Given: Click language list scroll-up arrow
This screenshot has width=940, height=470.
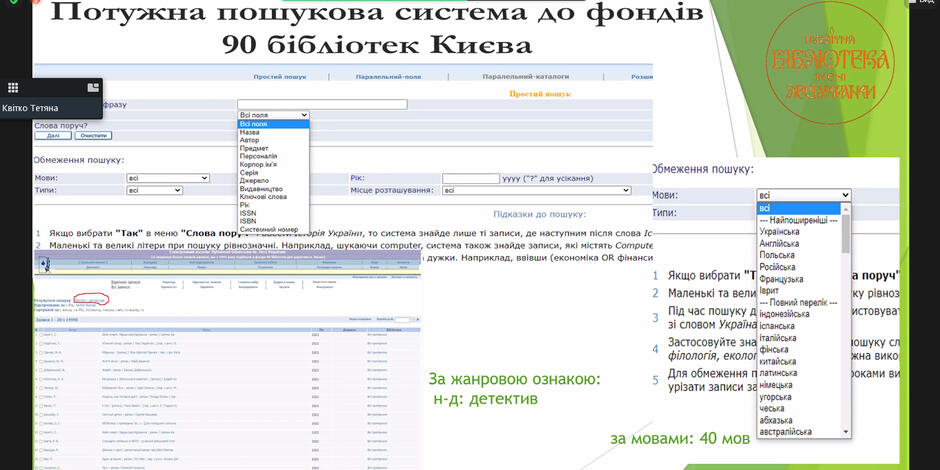Looking at the screenshot, I should click(846, 208).
